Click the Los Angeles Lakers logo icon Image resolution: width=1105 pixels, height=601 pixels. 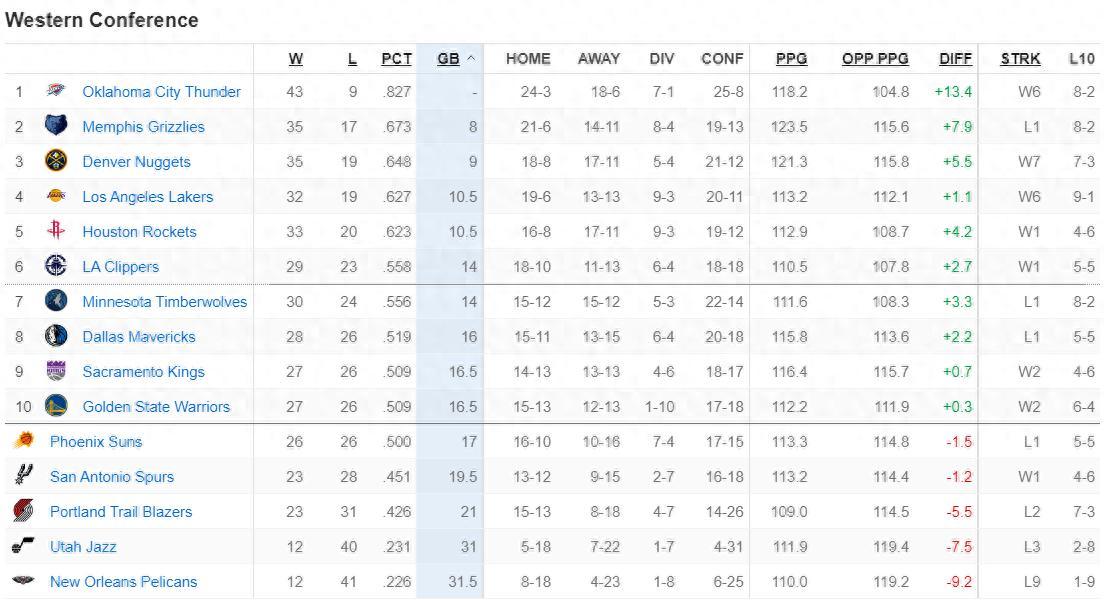pyautogui.click(x=56, y=197)
